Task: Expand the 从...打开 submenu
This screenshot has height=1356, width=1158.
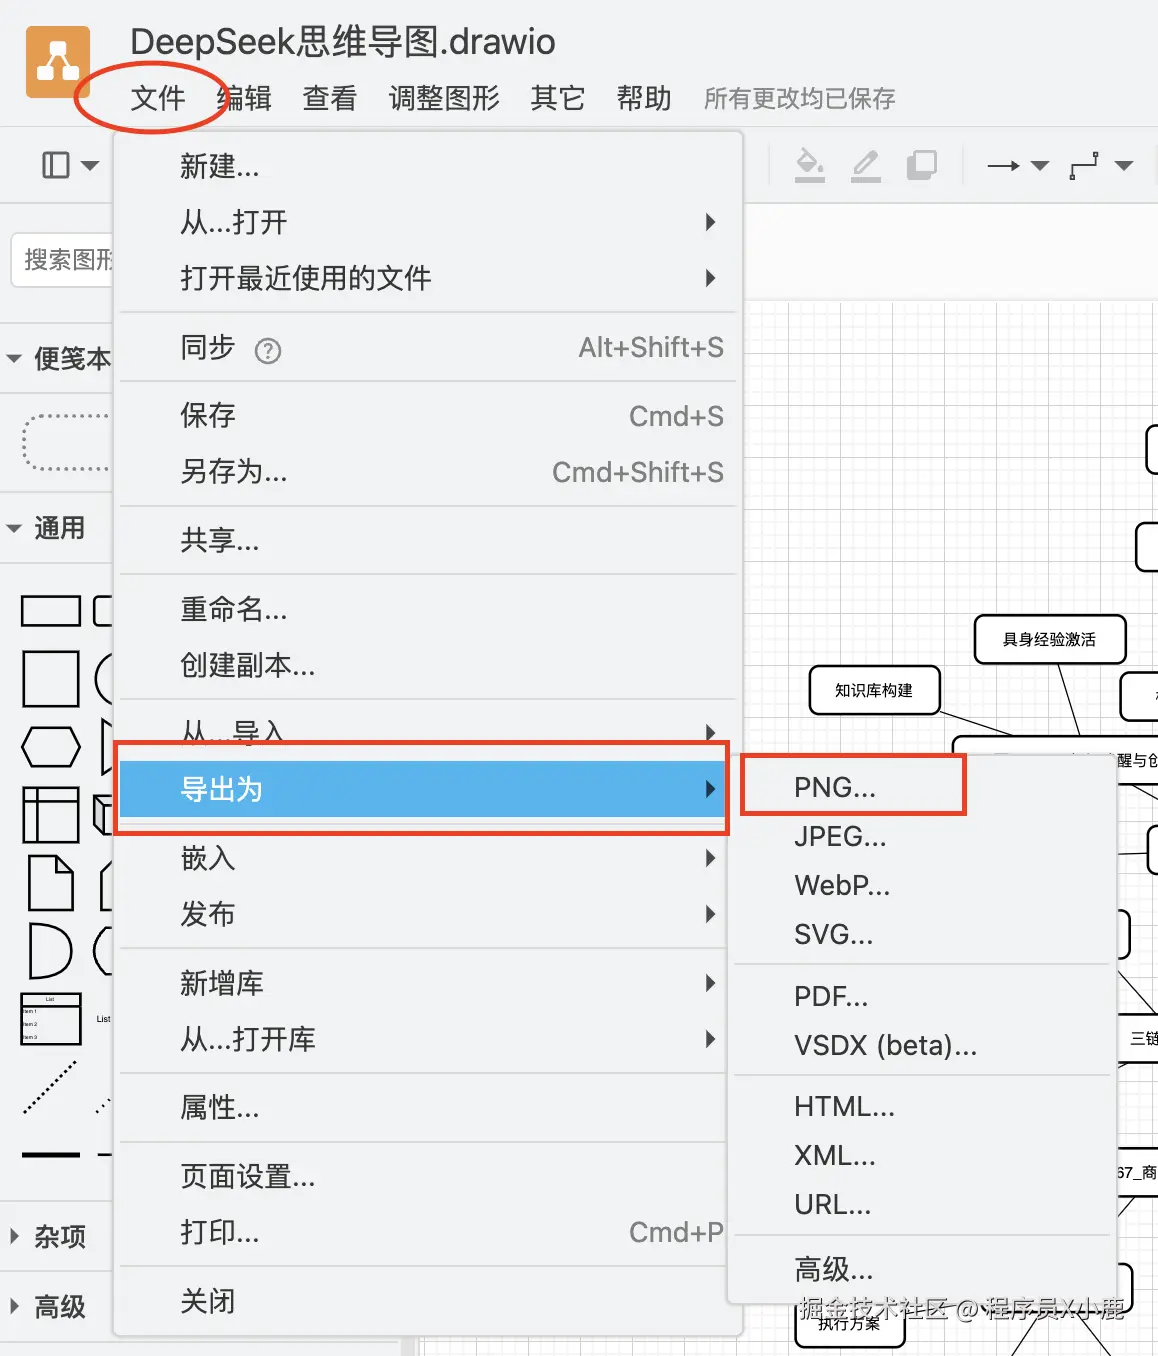Action: coord(428,222)
